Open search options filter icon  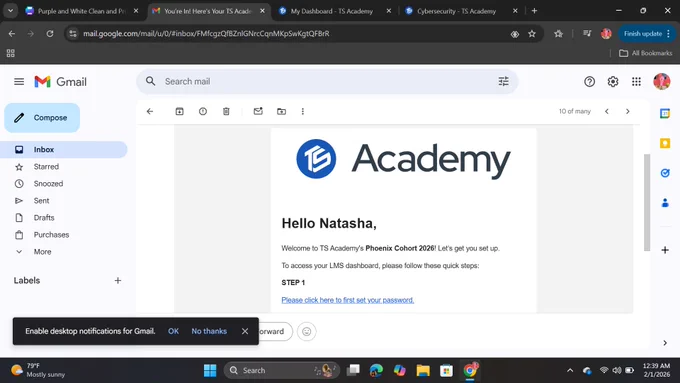[503, 81]
